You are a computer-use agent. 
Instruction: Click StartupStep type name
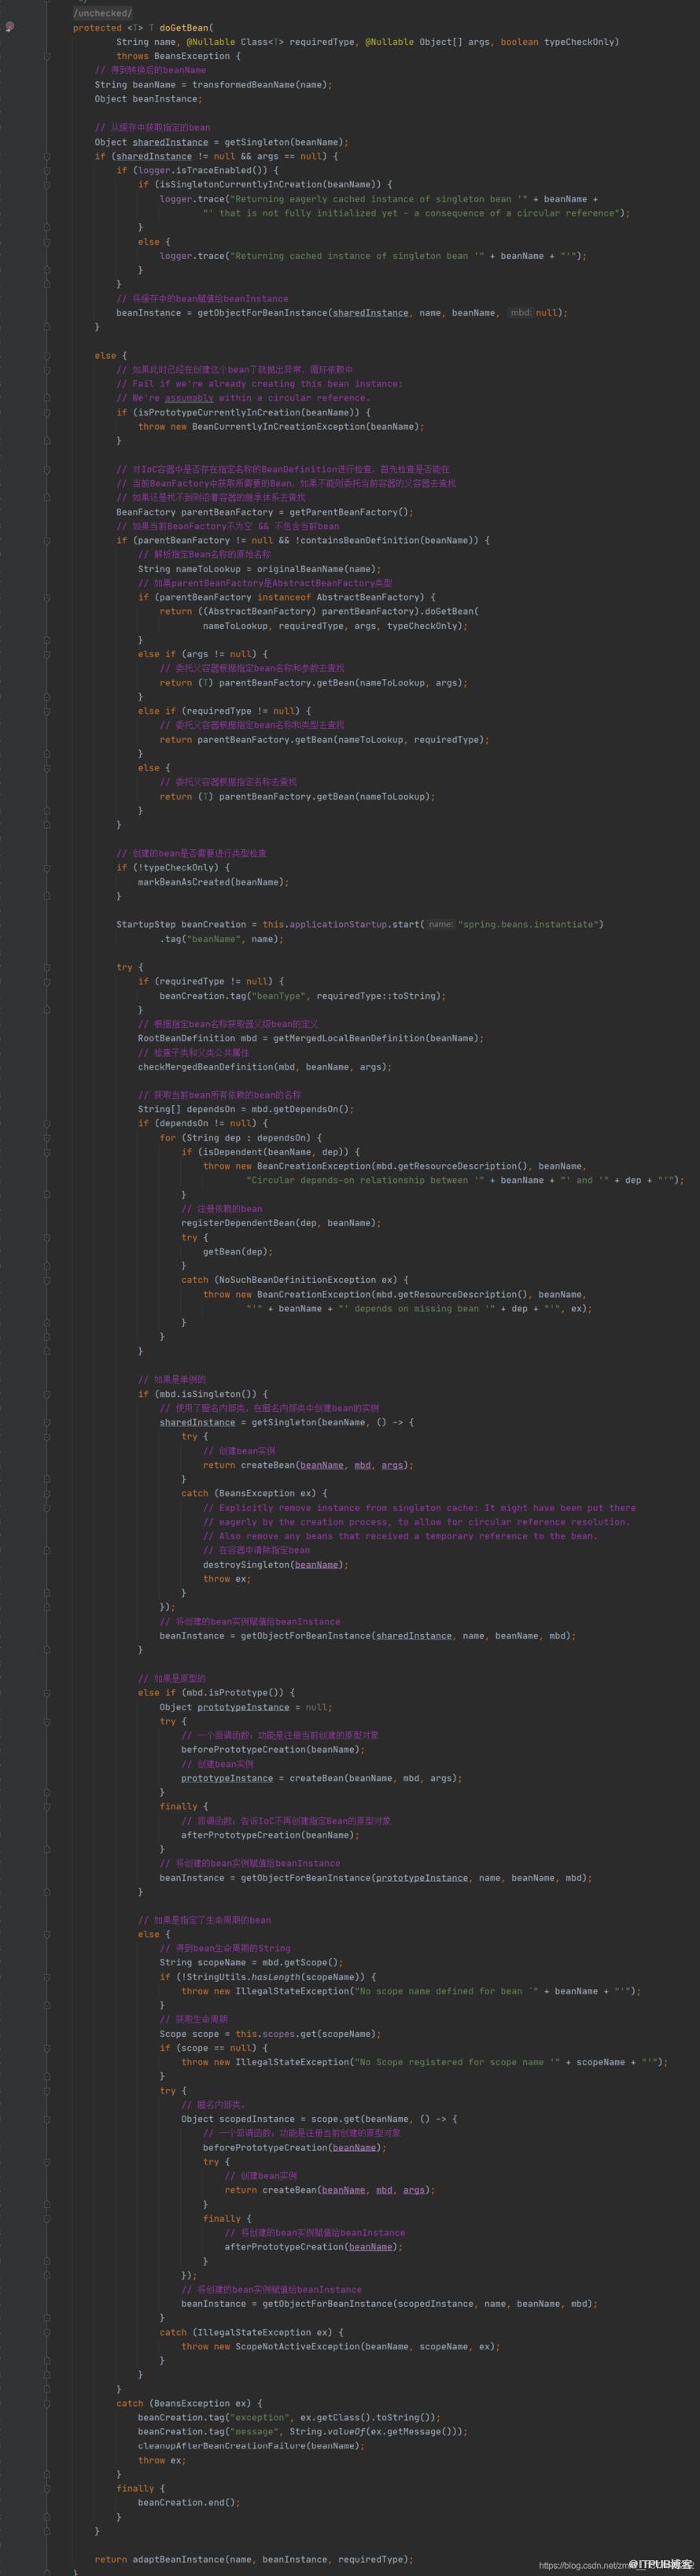tap(146, 924)
